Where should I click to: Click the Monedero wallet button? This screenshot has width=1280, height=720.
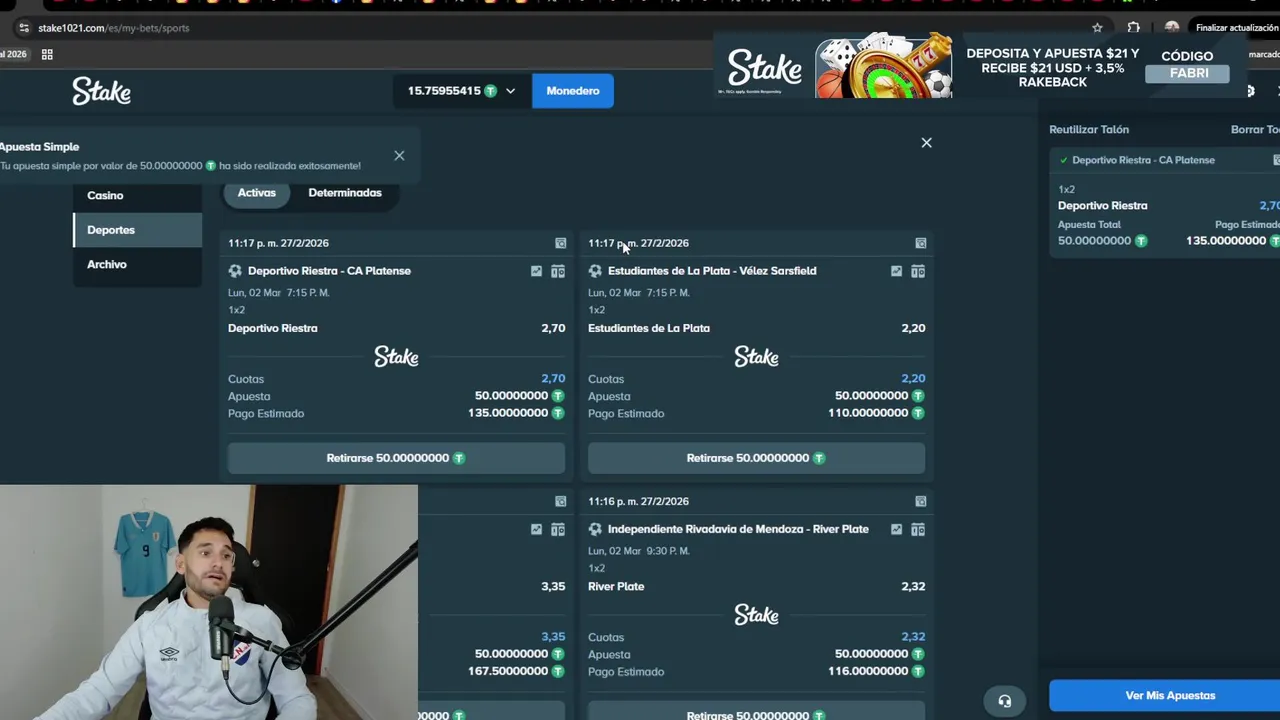tap(573, 91)
